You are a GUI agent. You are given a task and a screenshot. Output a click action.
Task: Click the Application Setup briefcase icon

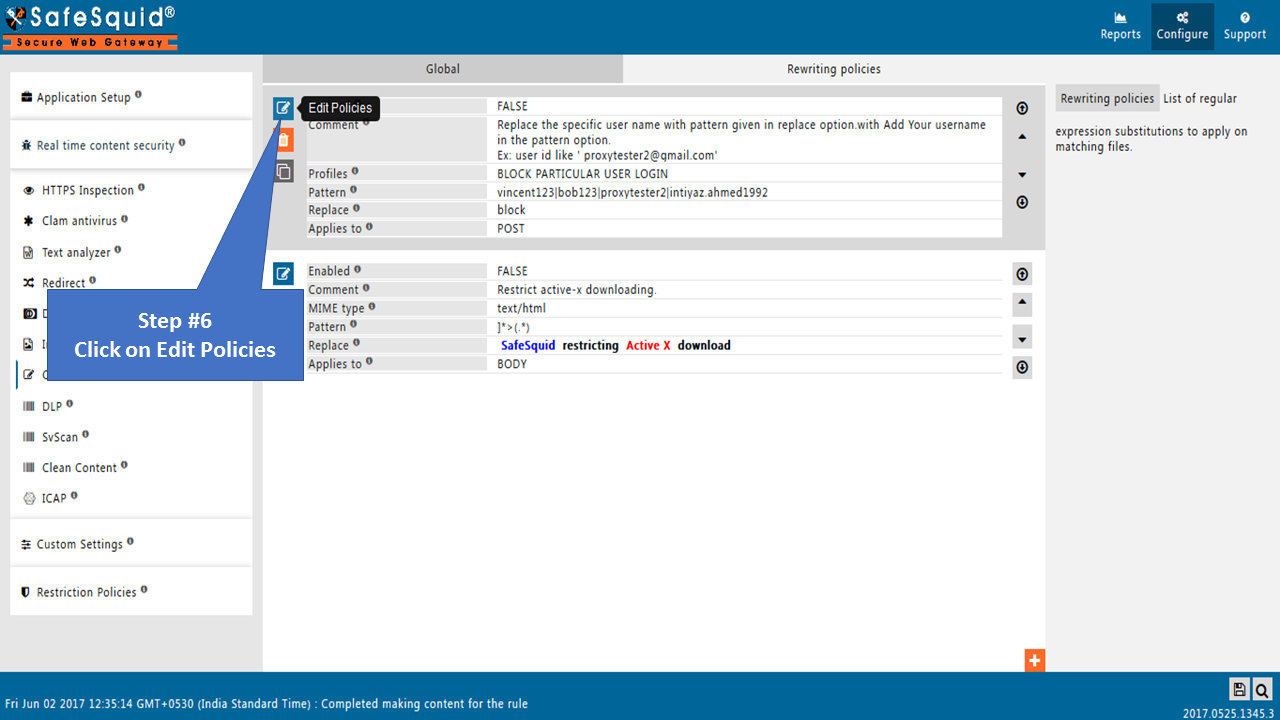click(26, 97)
